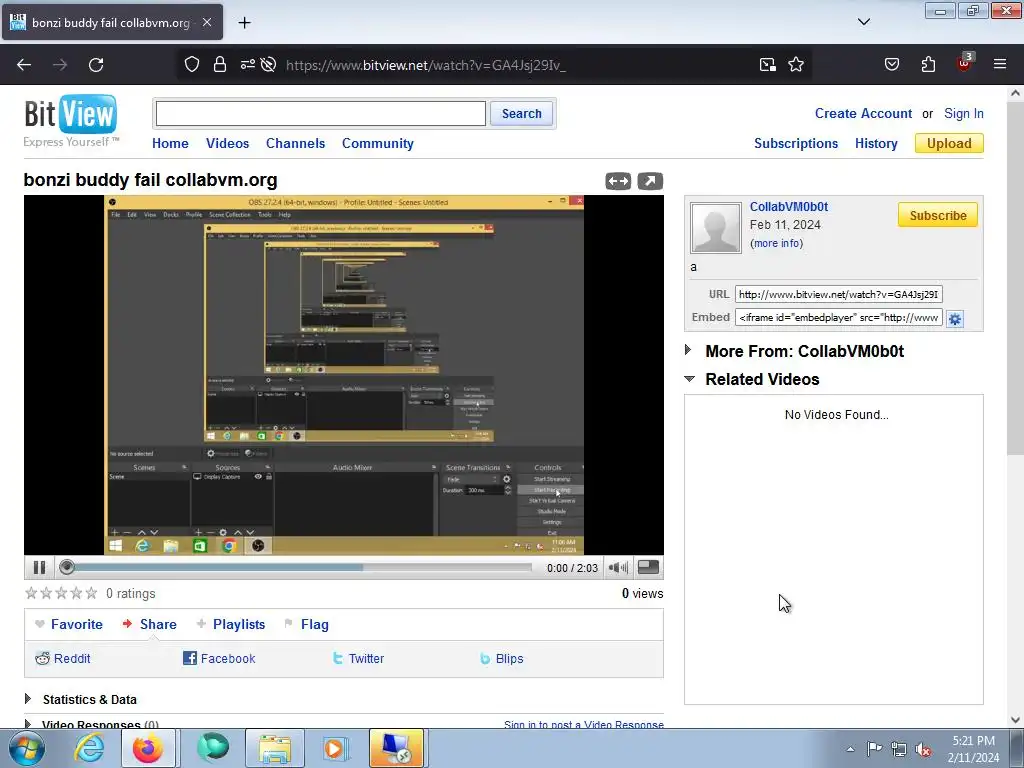Click the Sign In link
Viewport: 1024px width, 768px height.
click(x=963, y=113)
